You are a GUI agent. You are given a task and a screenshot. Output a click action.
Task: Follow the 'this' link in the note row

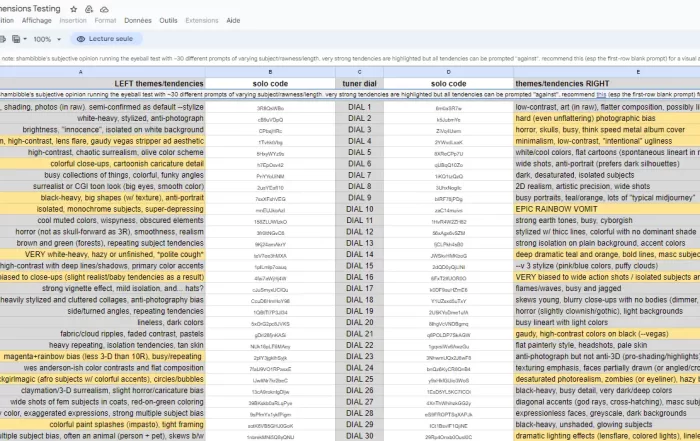click(601, 95)
